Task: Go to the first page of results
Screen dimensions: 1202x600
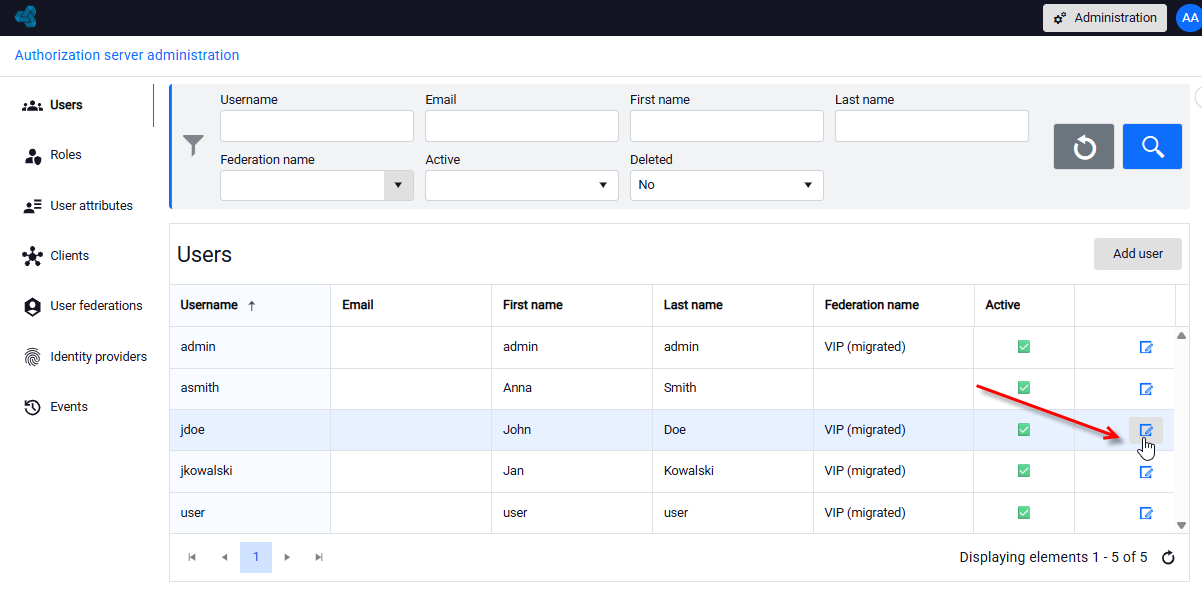Action: (x=192, y=557)
